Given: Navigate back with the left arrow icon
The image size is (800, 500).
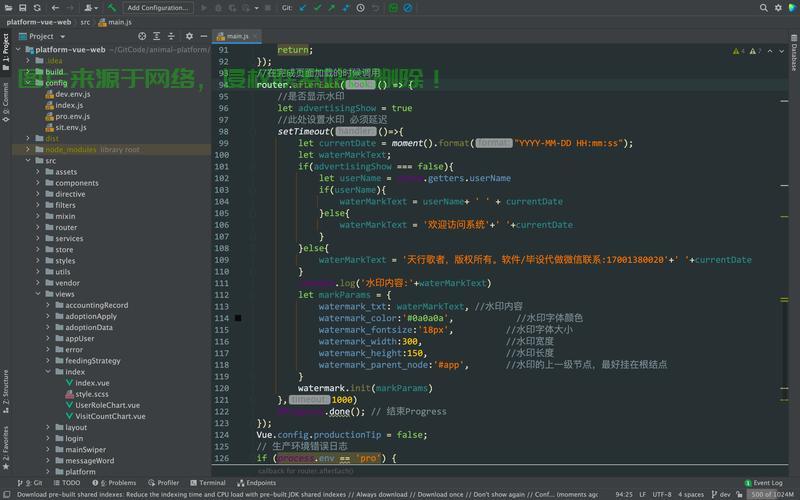Looking at the screenshot, I should click(x=55, y=8).
